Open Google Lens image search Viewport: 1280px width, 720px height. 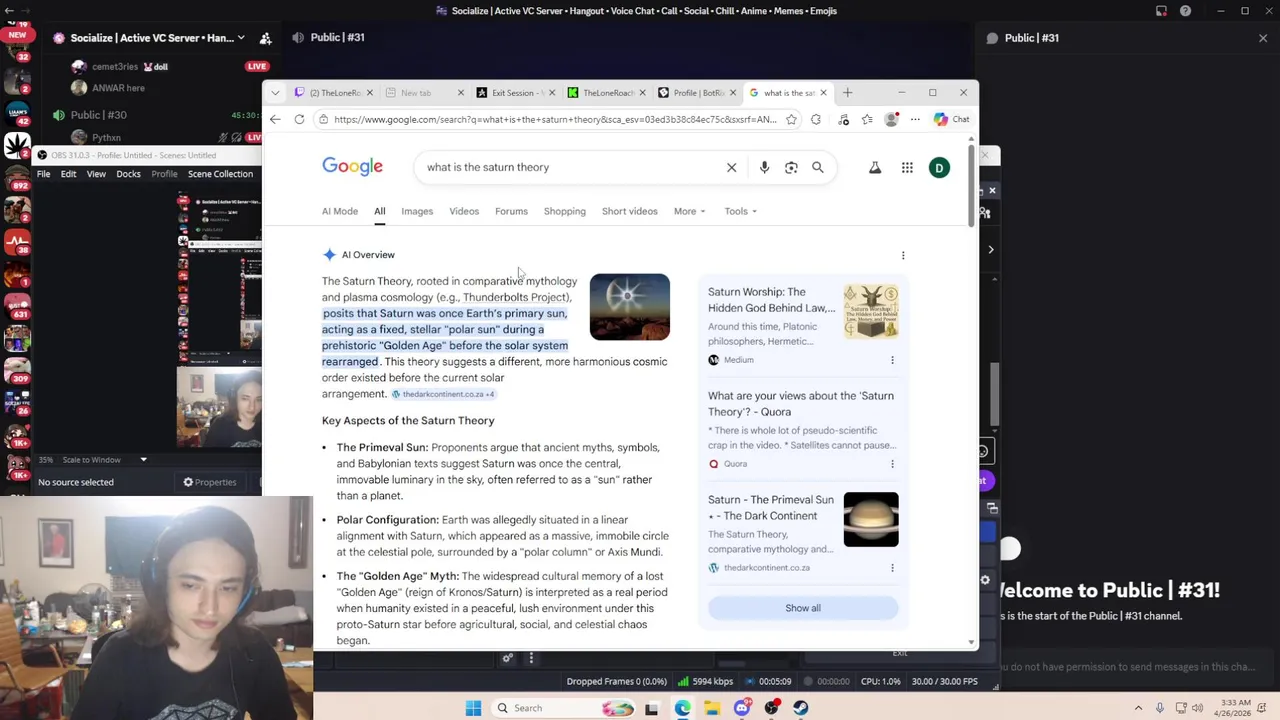[x=791, y=167]
